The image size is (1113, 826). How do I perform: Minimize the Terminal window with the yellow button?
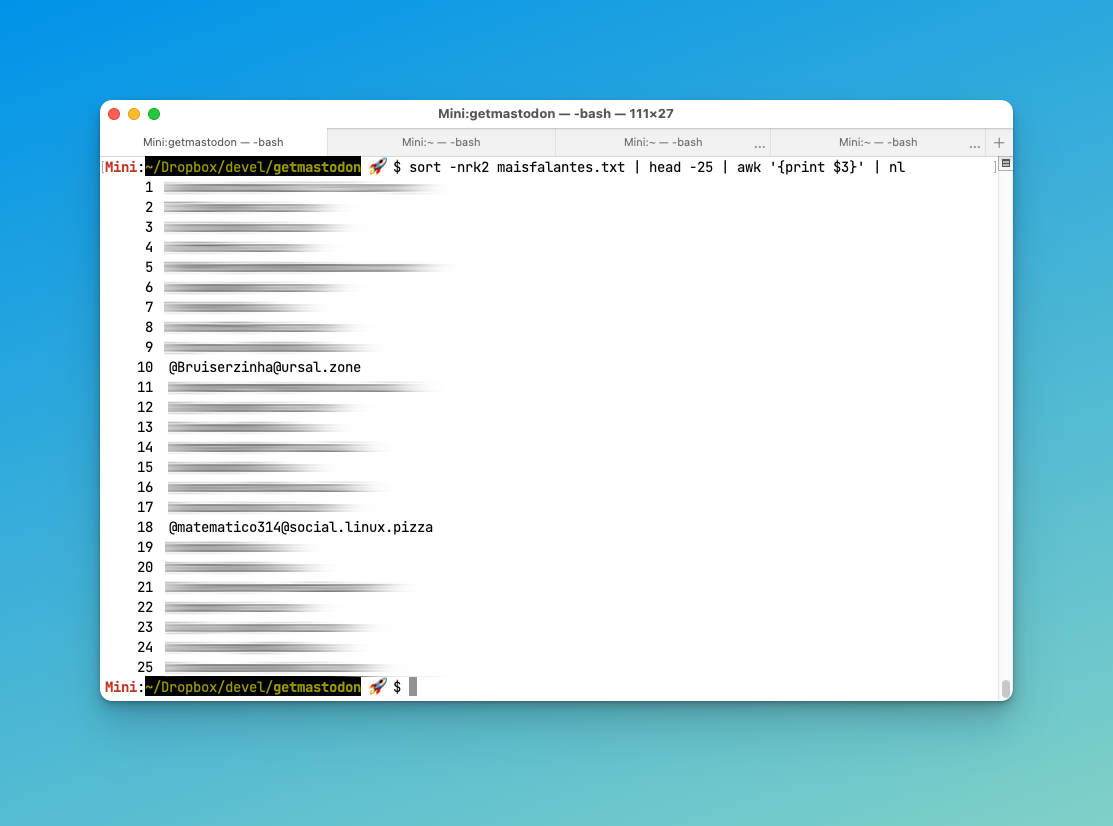pos(134,114)
